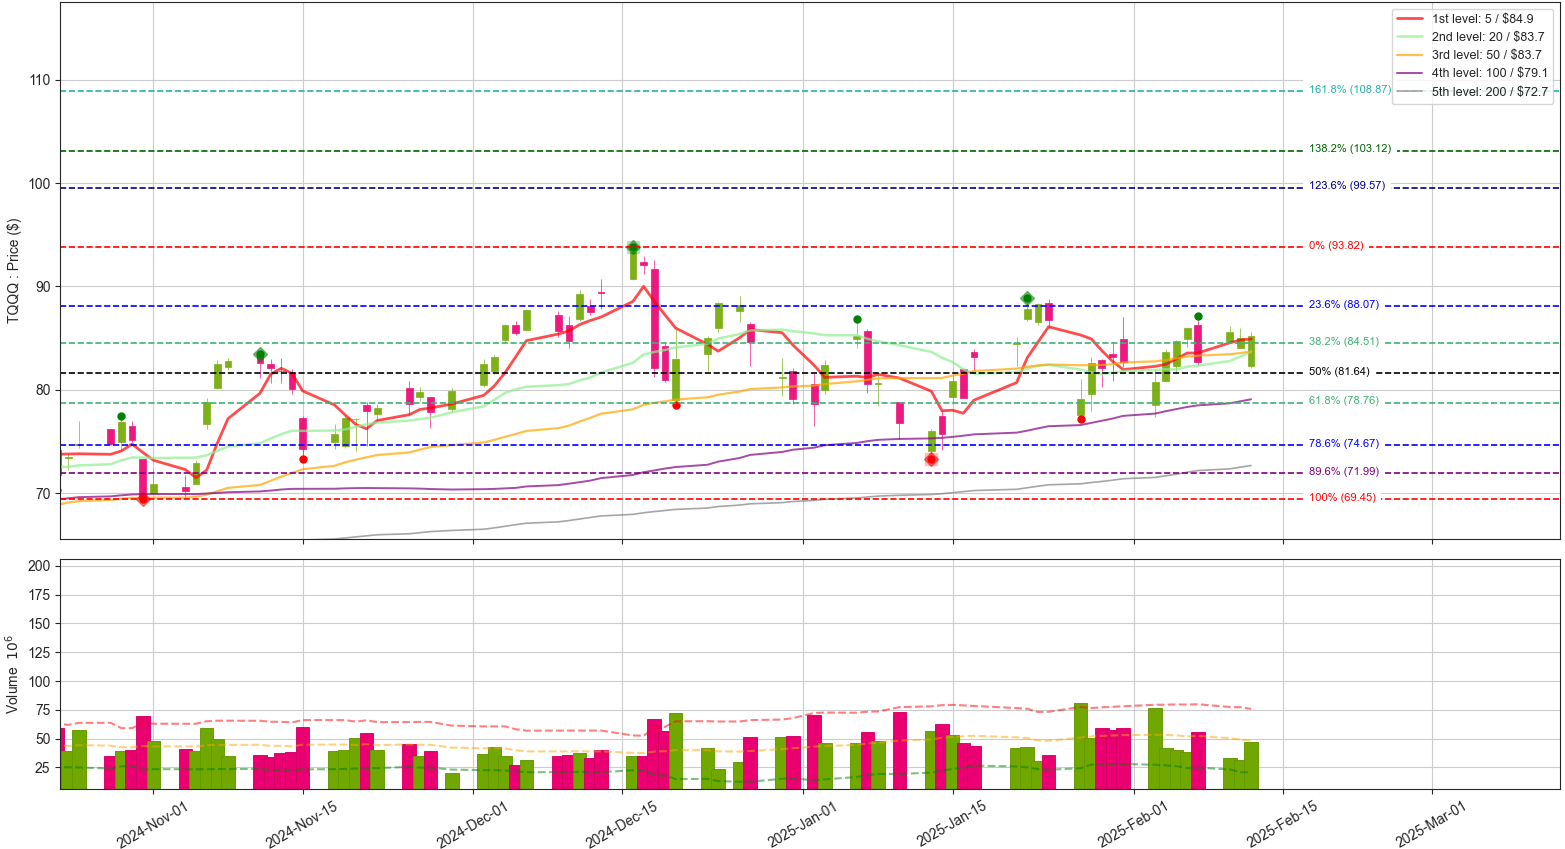The image size is (1565, 849).
Task: Select the 89.6% (71.99) Fibonacci label
Action: (x=1343, y=472)
